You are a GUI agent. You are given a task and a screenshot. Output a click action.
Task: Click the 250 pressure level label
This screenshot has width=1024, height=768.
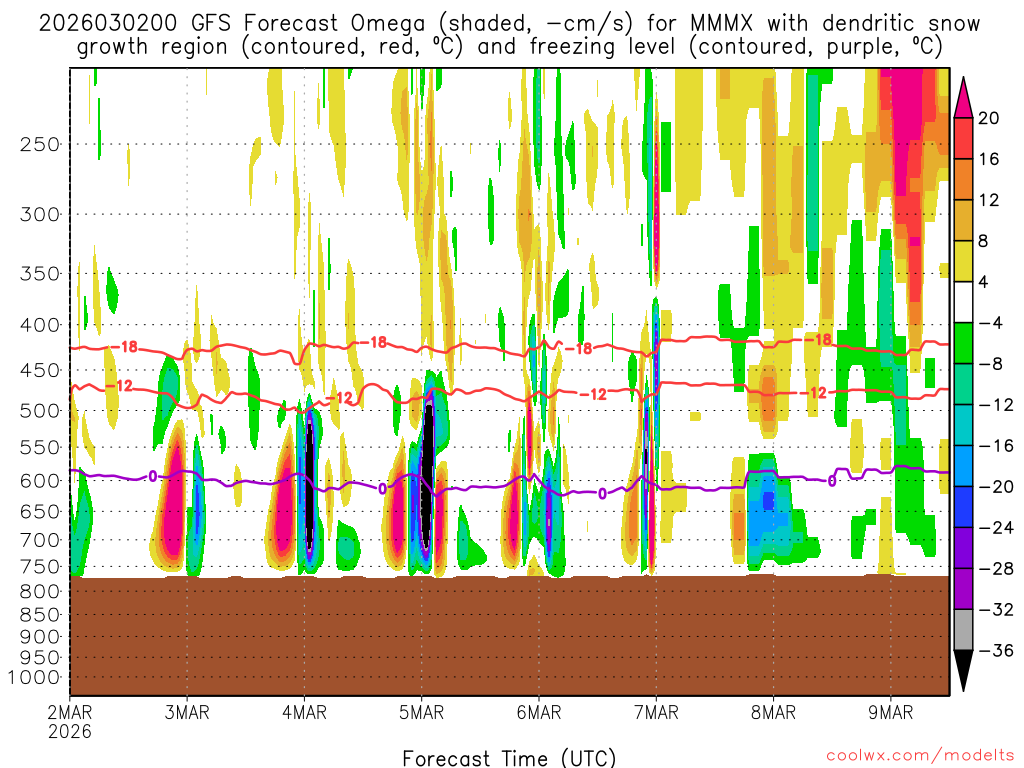point(40,144)
